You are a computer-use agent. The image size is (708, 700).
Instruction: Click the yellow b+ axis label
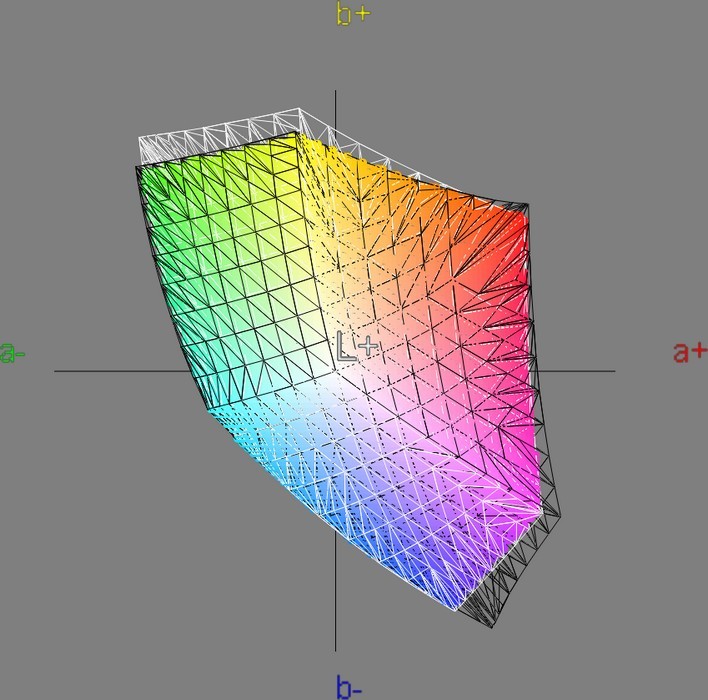pos(354,14)
